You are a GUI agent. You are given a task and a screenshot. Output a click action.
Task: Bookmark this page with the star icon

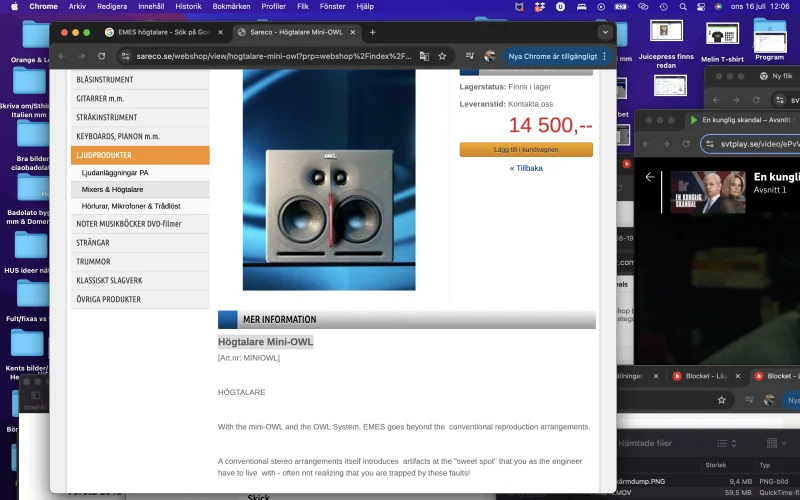[x=442, y=56]
